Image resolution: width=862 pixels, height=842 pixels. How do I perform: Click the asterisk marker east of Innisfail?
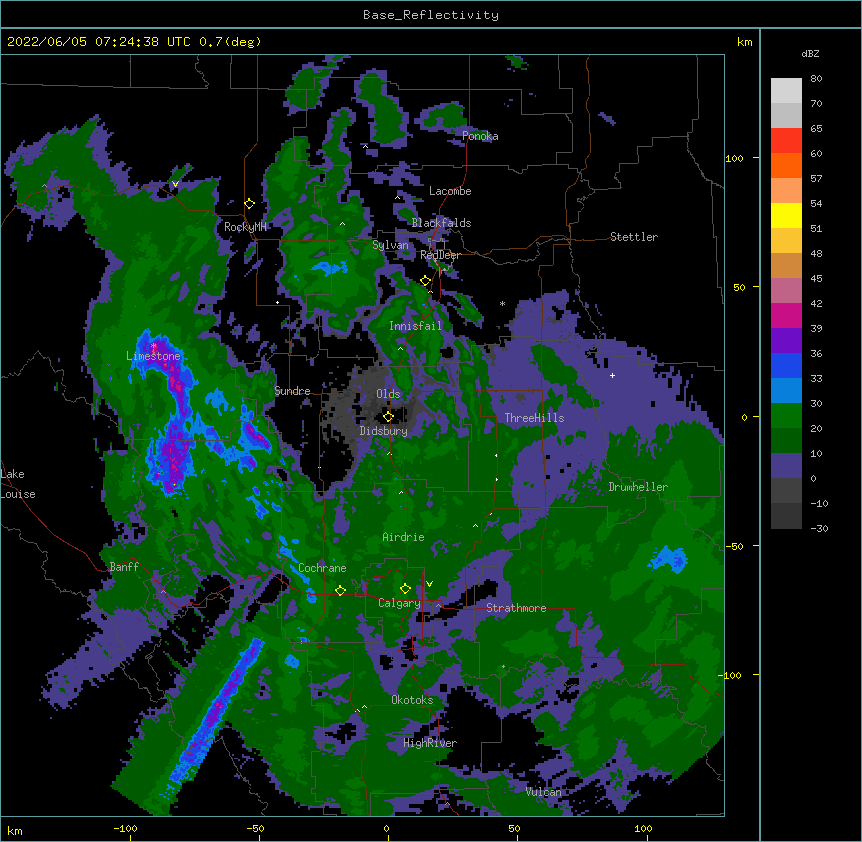point(502,303)
